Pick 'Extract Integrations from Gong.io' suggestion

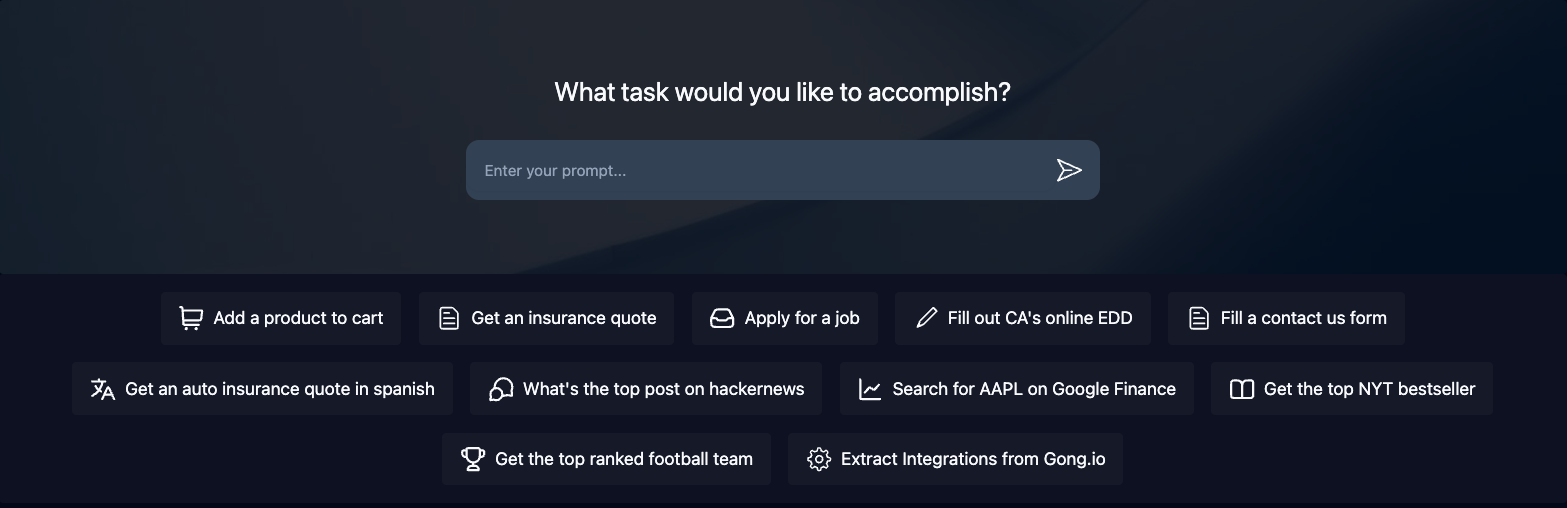coord(973,459)
